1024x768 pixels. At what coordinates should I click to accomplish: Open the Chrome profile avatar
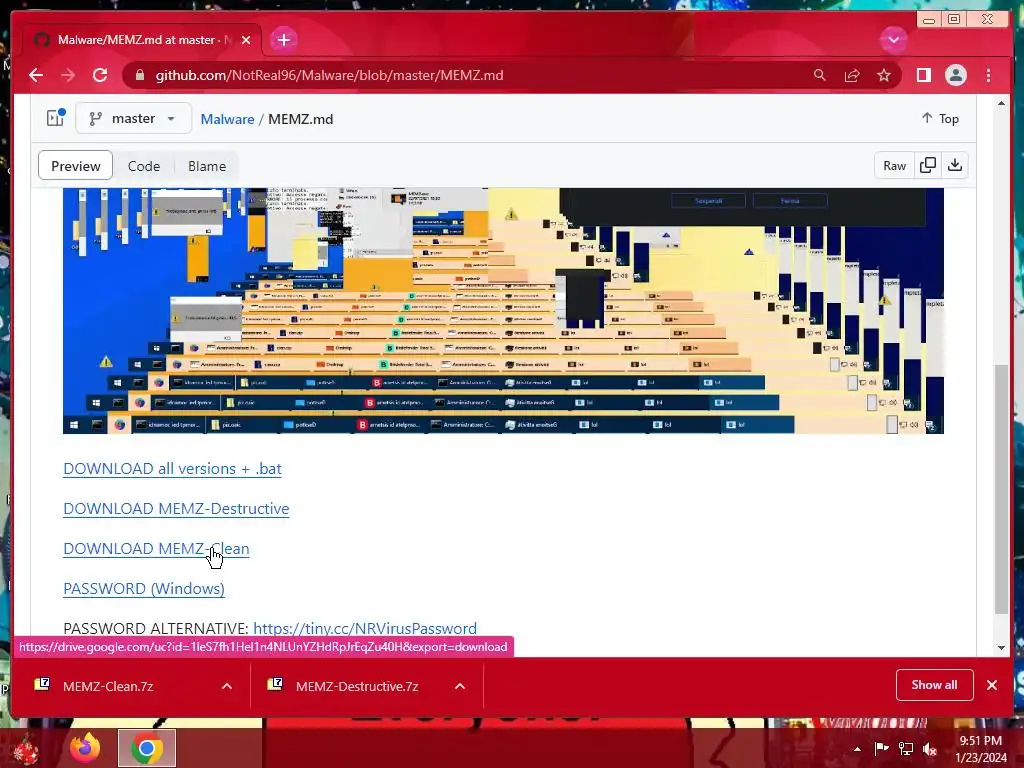tap(955, 75)
